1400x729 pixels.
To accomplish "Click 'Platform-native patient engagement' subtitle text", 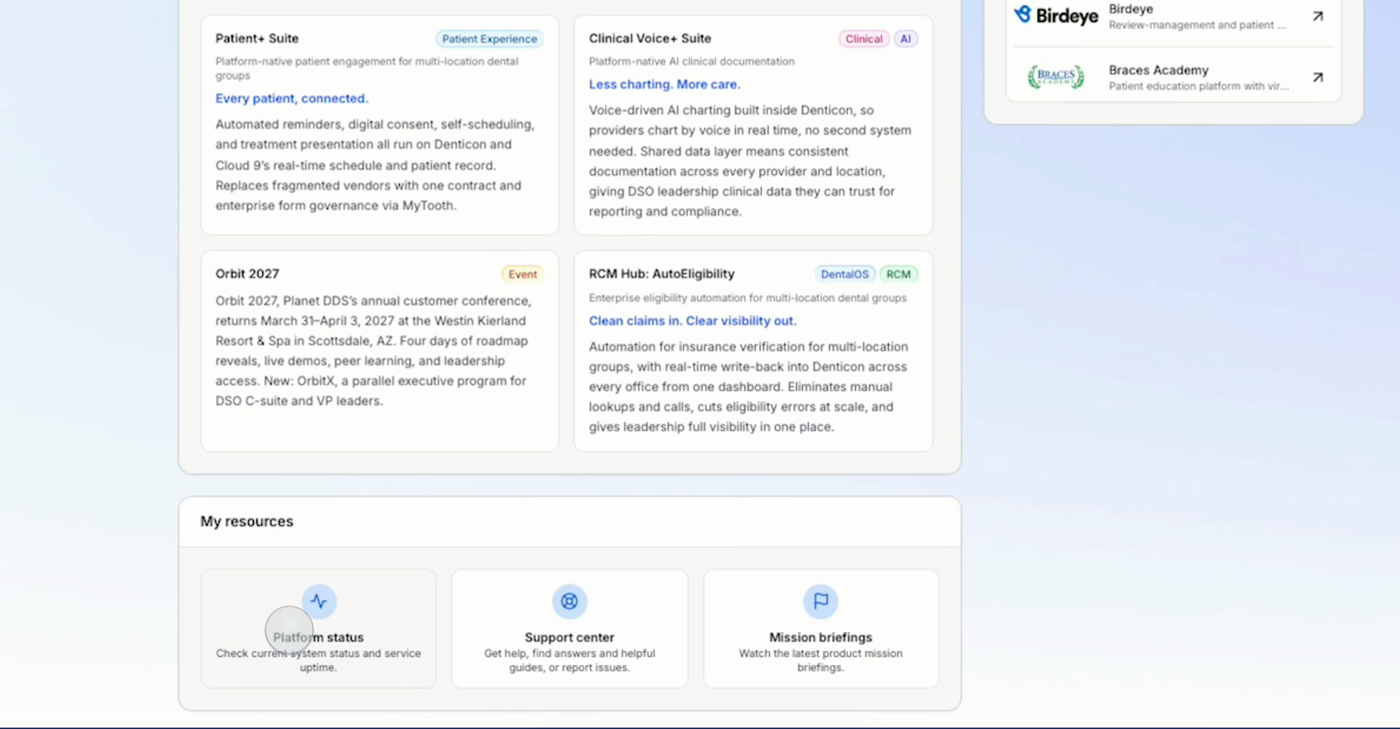I will 367,68.
